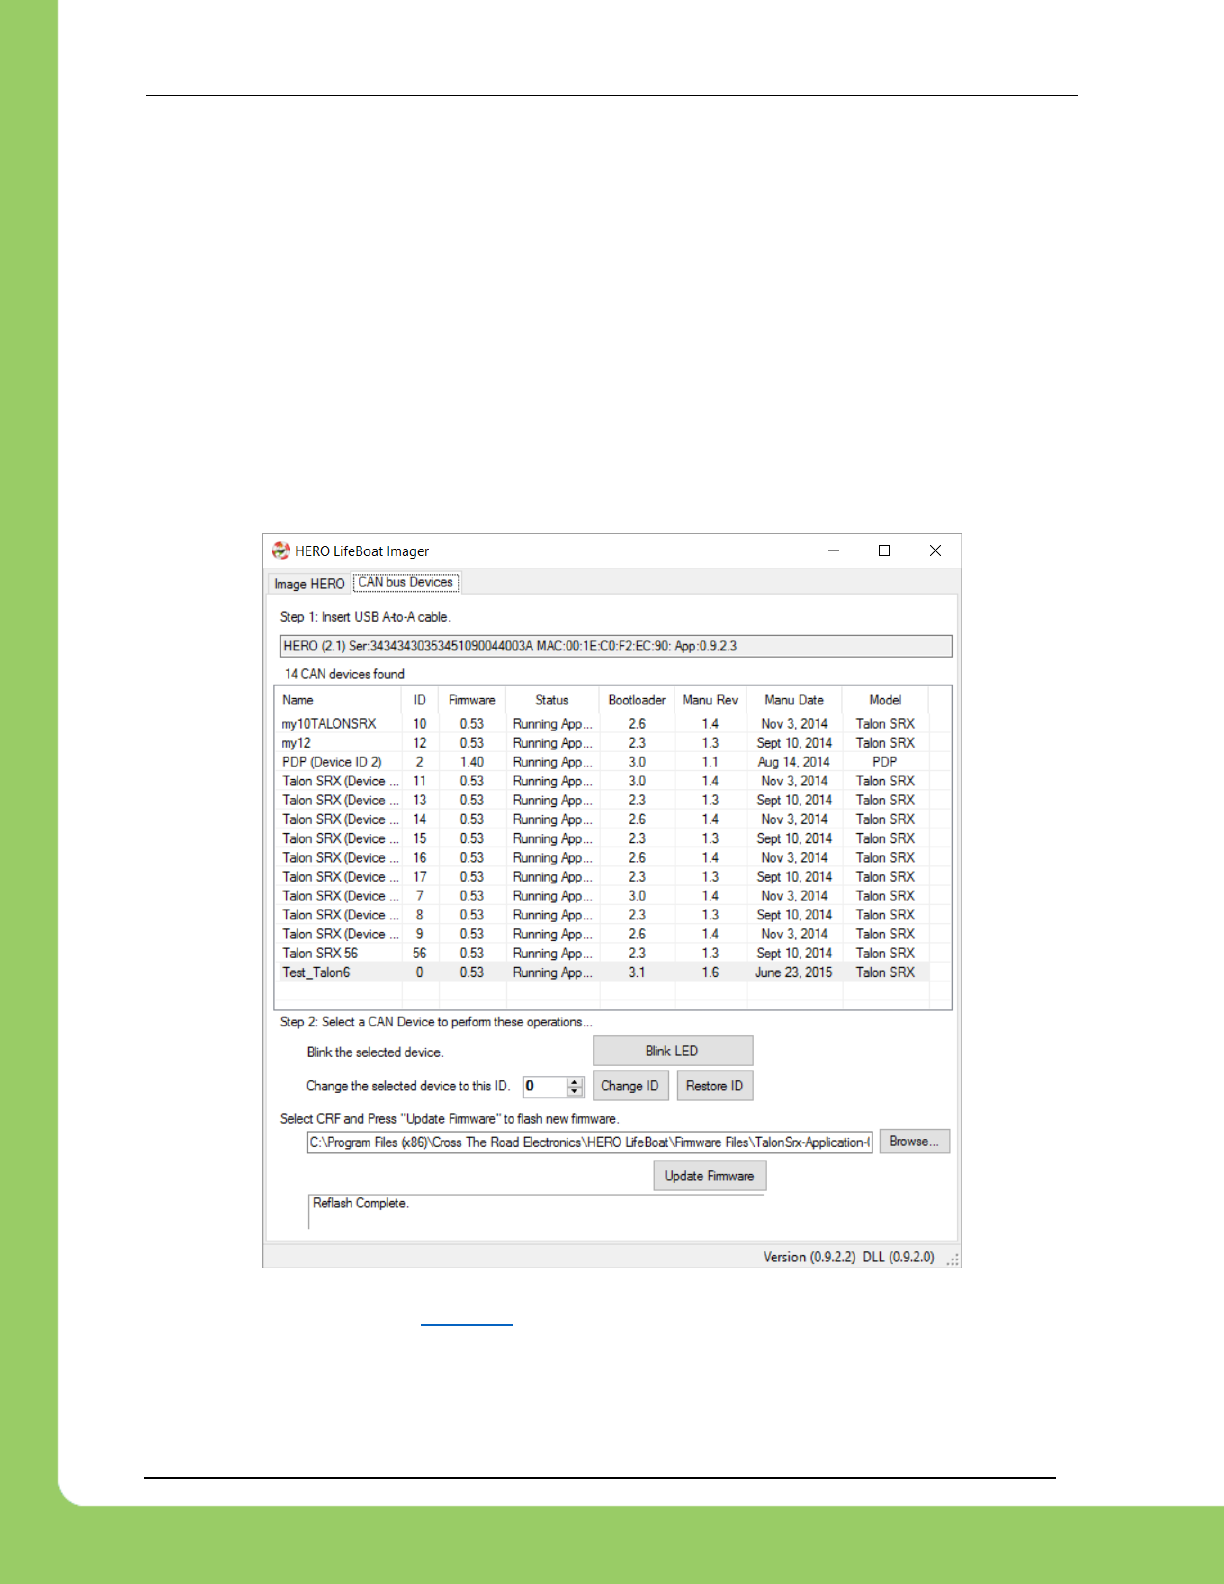The width and height of the screenshot is (1224, 1584).
Task: Click the ID 8 cell
Action: (420, 915)
